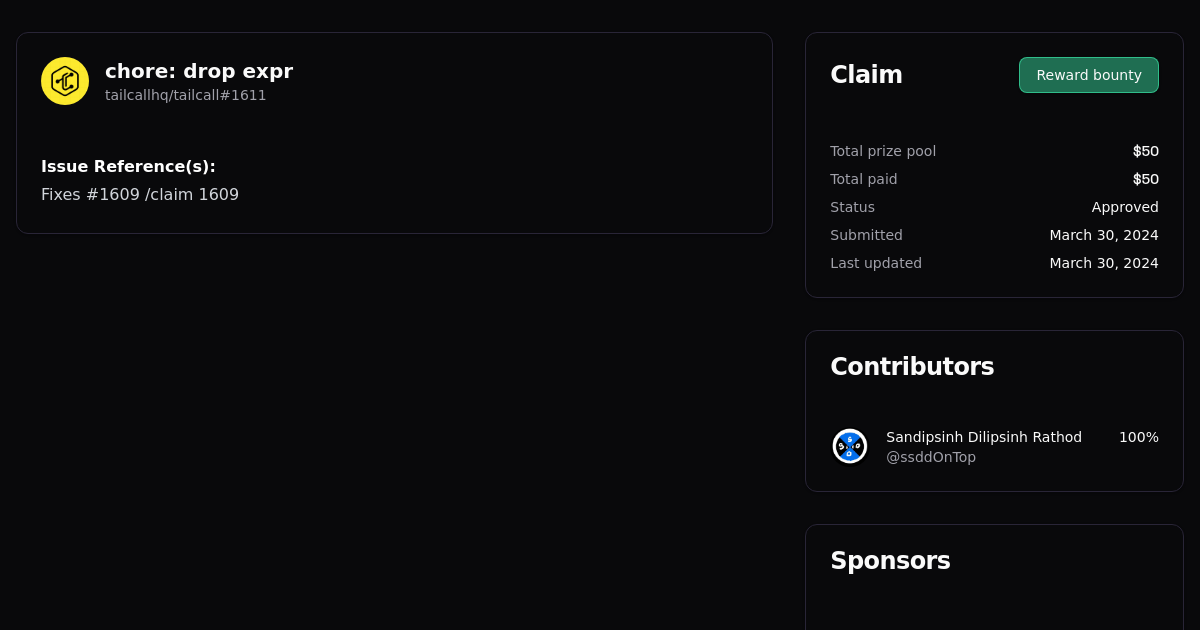Click the yellow Tailcall logo icon
The image size is (1200, 630).
[x=65, y=81]
